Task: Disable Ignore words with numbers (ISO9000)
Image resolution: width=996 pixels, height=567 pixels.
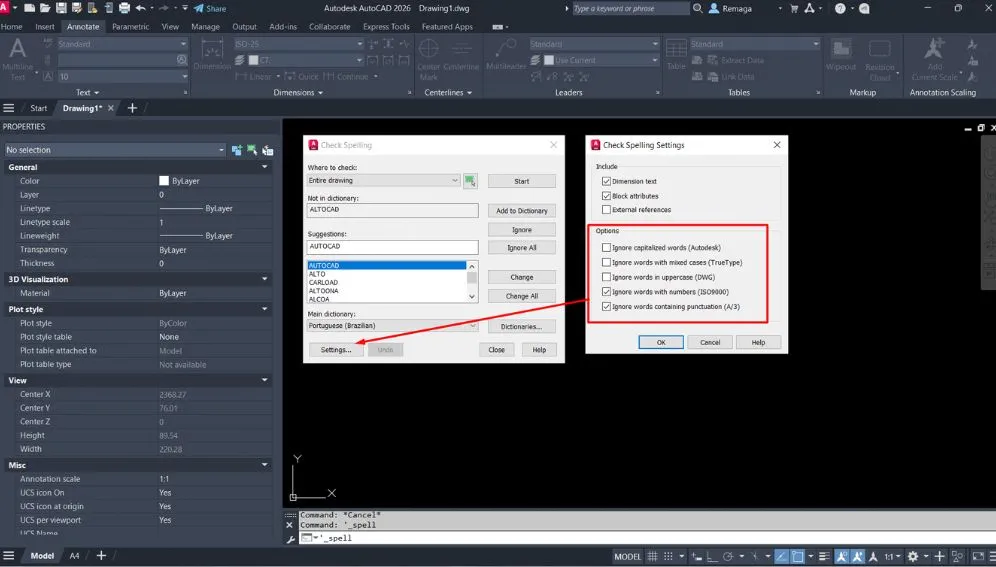Action: tap(606, 291)
